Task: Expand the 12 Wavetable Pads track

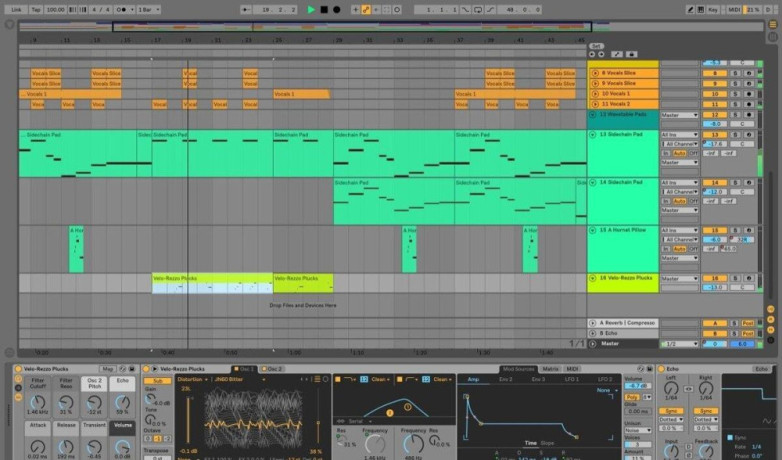Action: click(592, 115)
